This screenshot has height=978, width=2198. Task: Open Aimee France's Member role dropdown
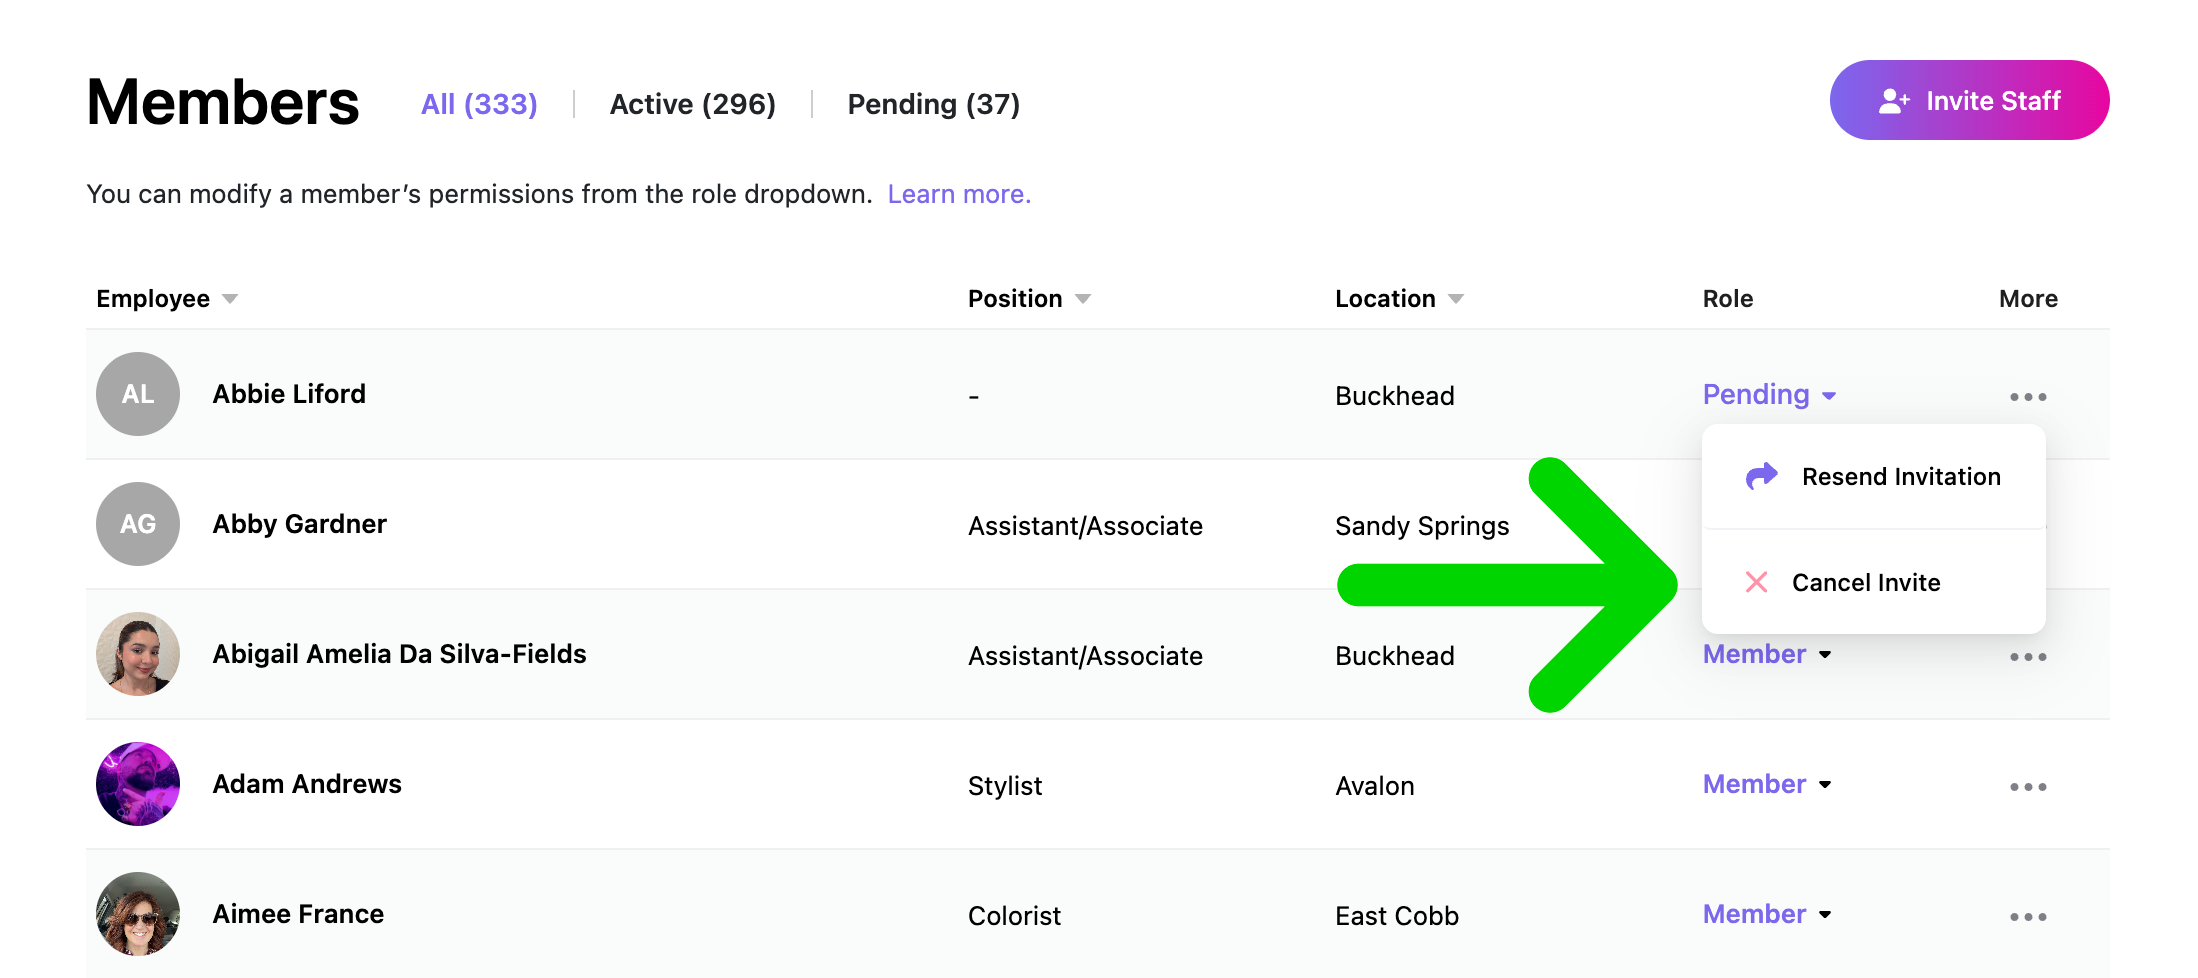point(1767,914)
